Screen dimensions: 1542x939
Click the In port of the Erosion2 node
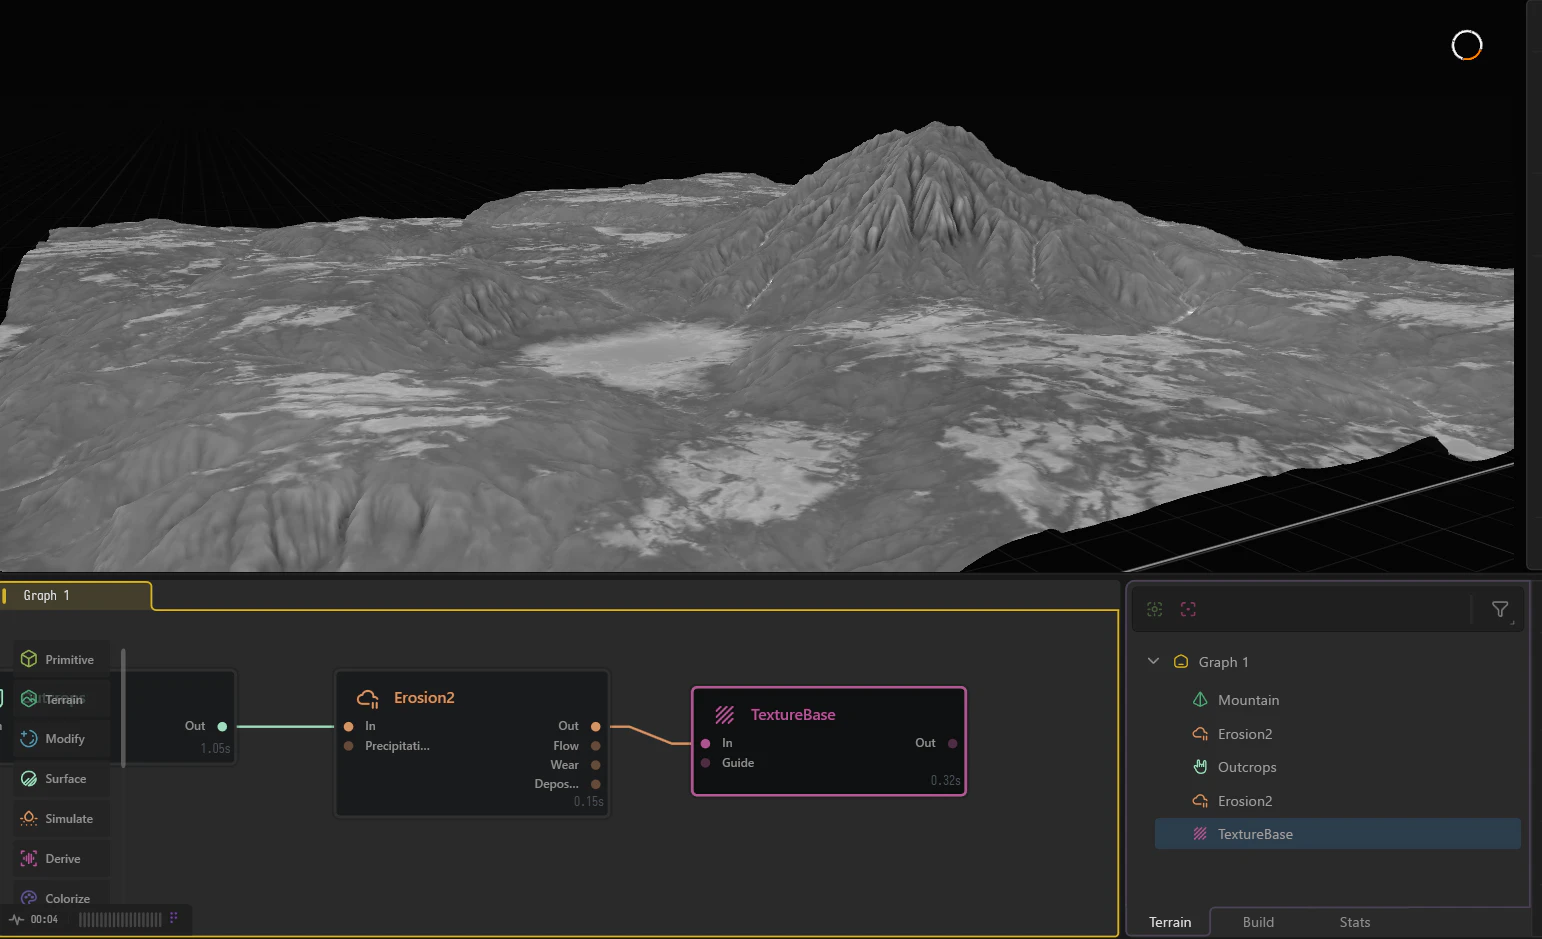(348, 726)
